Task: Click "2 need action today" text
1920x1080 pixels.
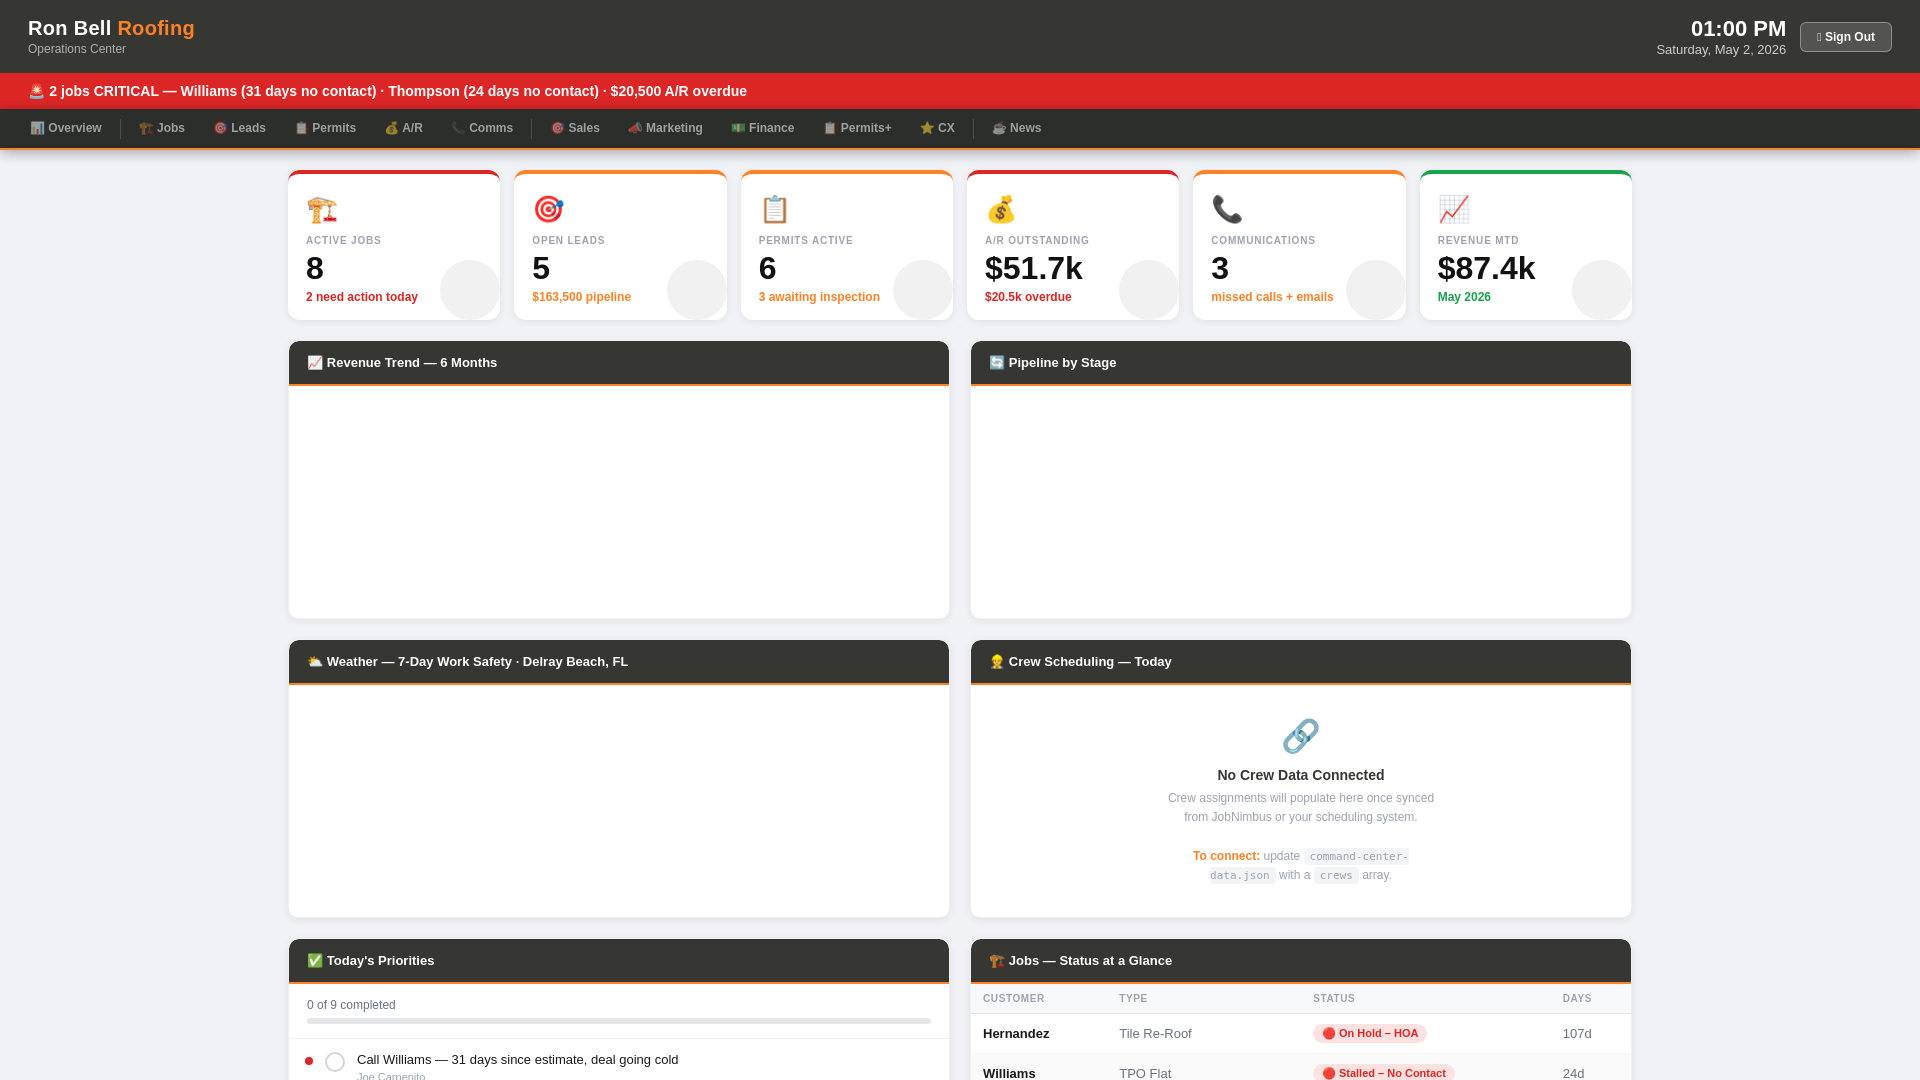Action: [362, 297]
